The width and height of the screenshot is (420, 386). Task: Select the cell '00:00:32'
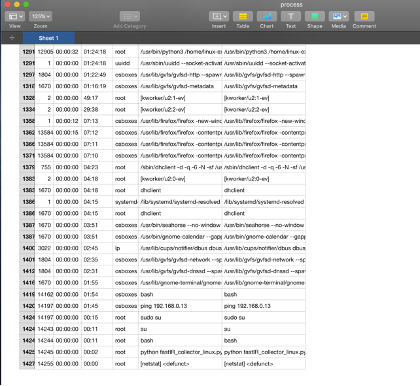[67, 52]
